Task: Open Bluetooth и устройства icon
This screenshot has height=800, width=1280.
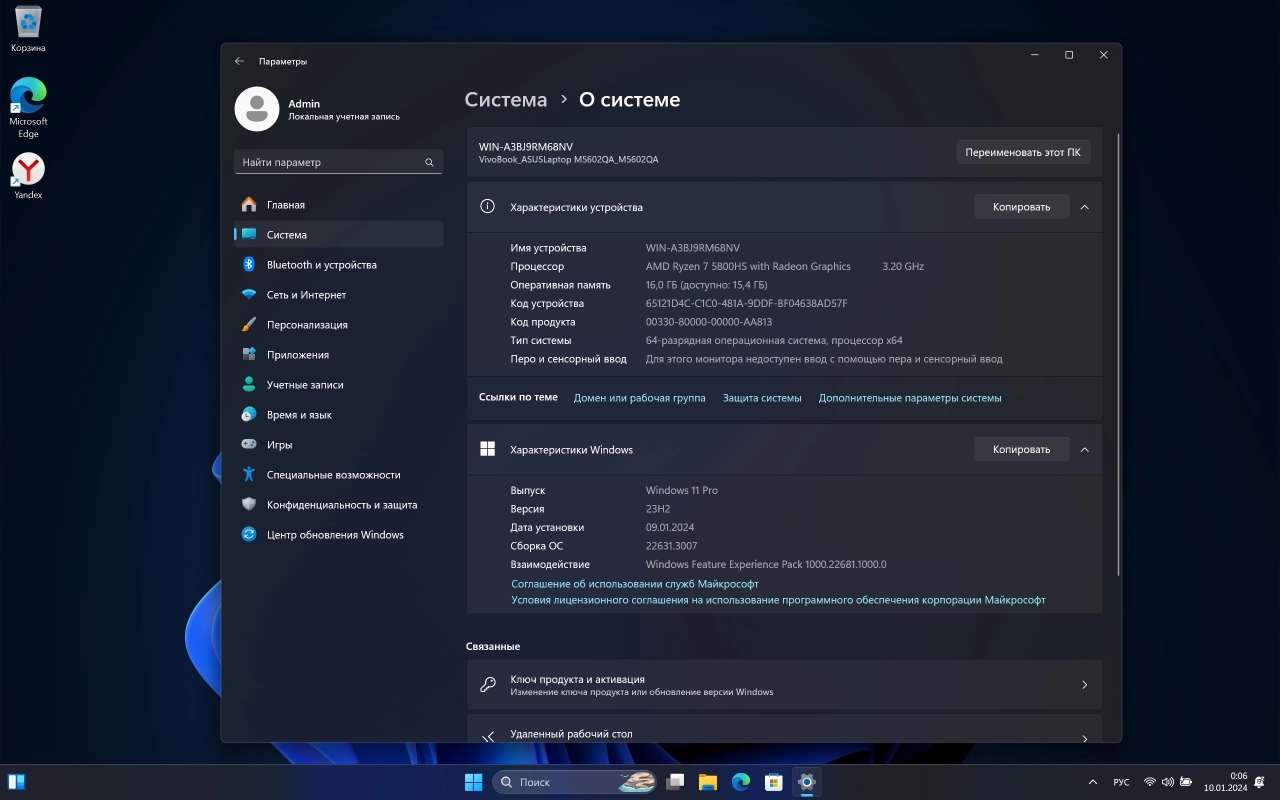Action: tap(249, 264)
